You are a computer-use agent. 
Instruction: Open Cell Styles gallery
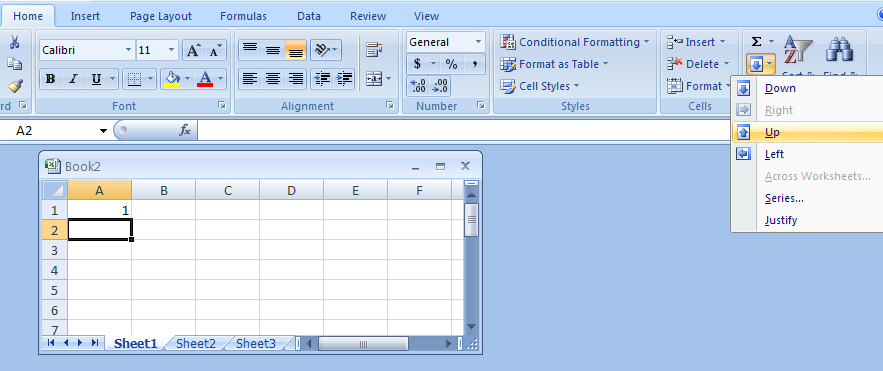click(x=540, y=86)
